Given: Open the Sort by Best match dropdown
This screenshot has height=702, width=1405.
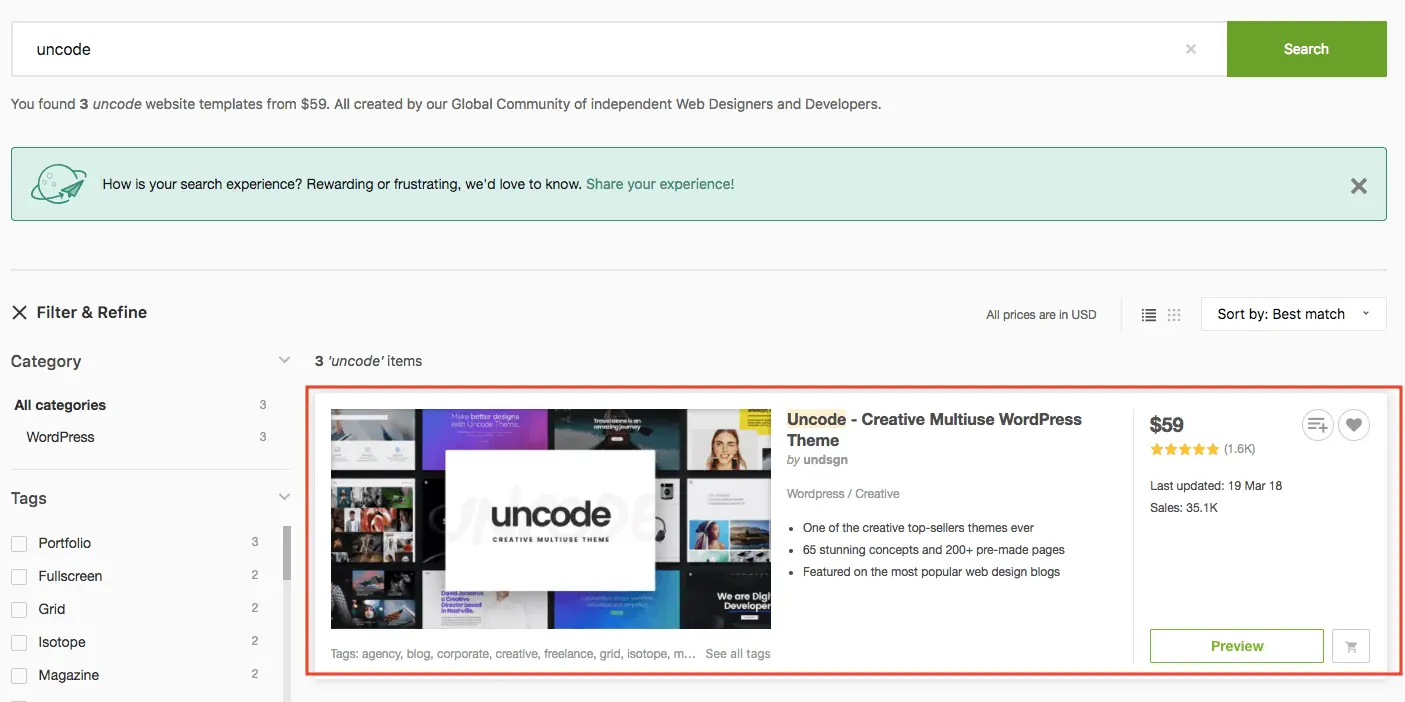Looking at the screenshot, I should click(1293, 314).
